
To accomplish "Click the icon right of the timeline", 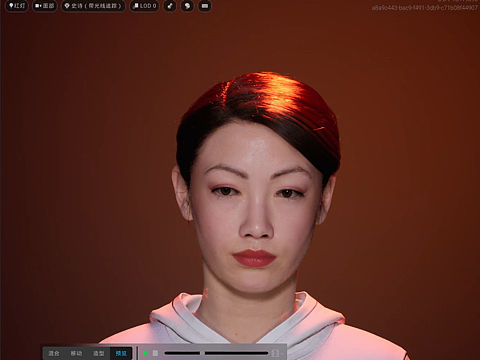I will pos(275,353).
